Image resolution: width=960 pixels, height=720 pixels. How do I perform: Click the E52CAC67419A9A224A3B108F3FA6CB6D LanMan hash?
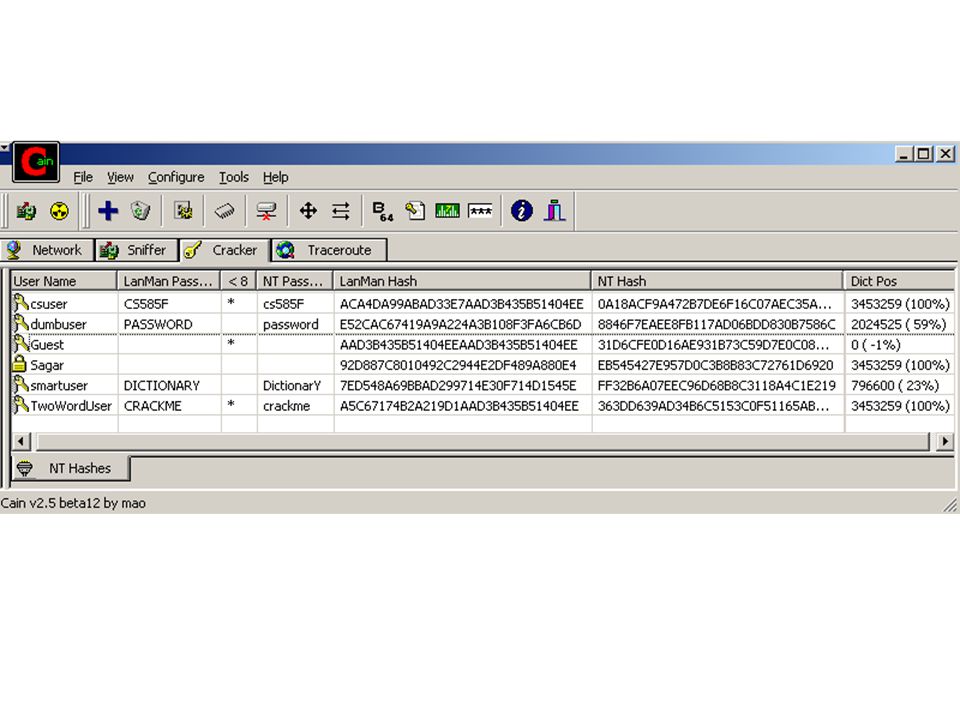pyautogui.click(x=460, y=324)
